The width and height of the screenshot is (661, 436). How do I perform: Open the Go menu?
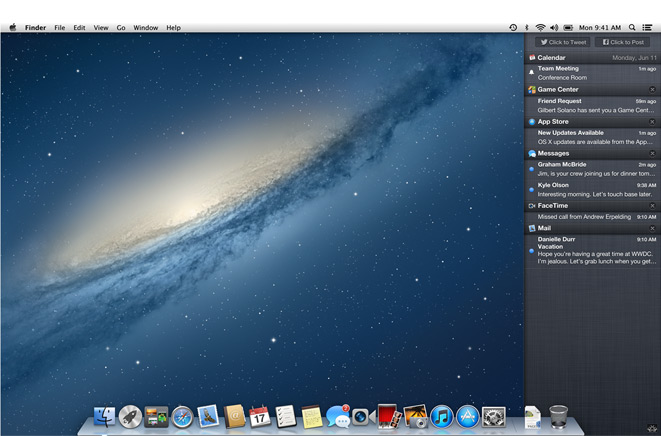[121, 28]
